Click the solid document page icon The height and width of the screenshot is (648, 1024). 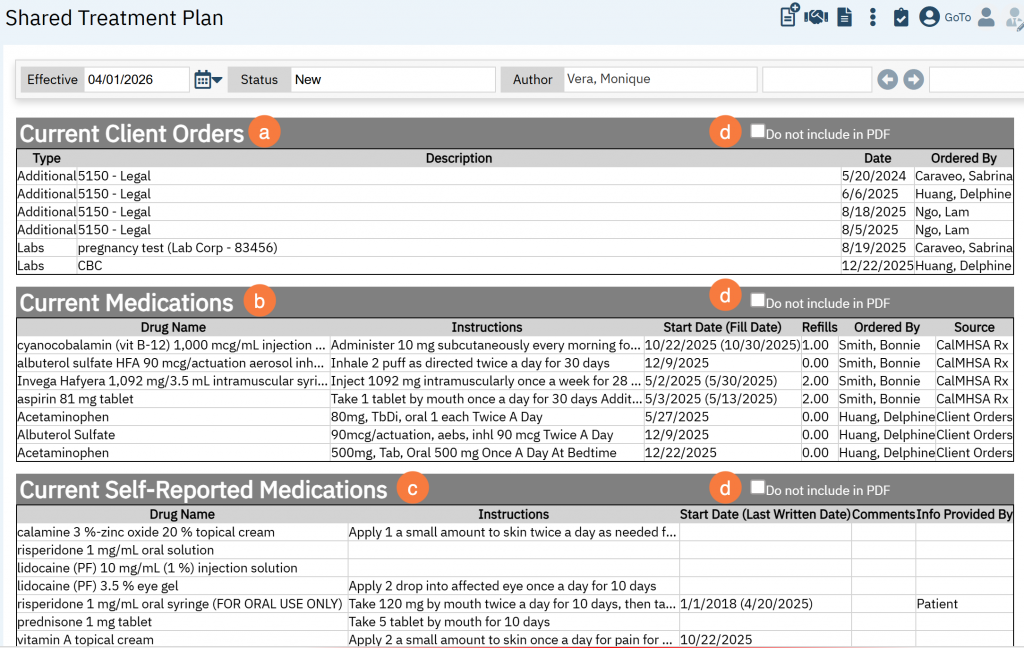point(844,17)
